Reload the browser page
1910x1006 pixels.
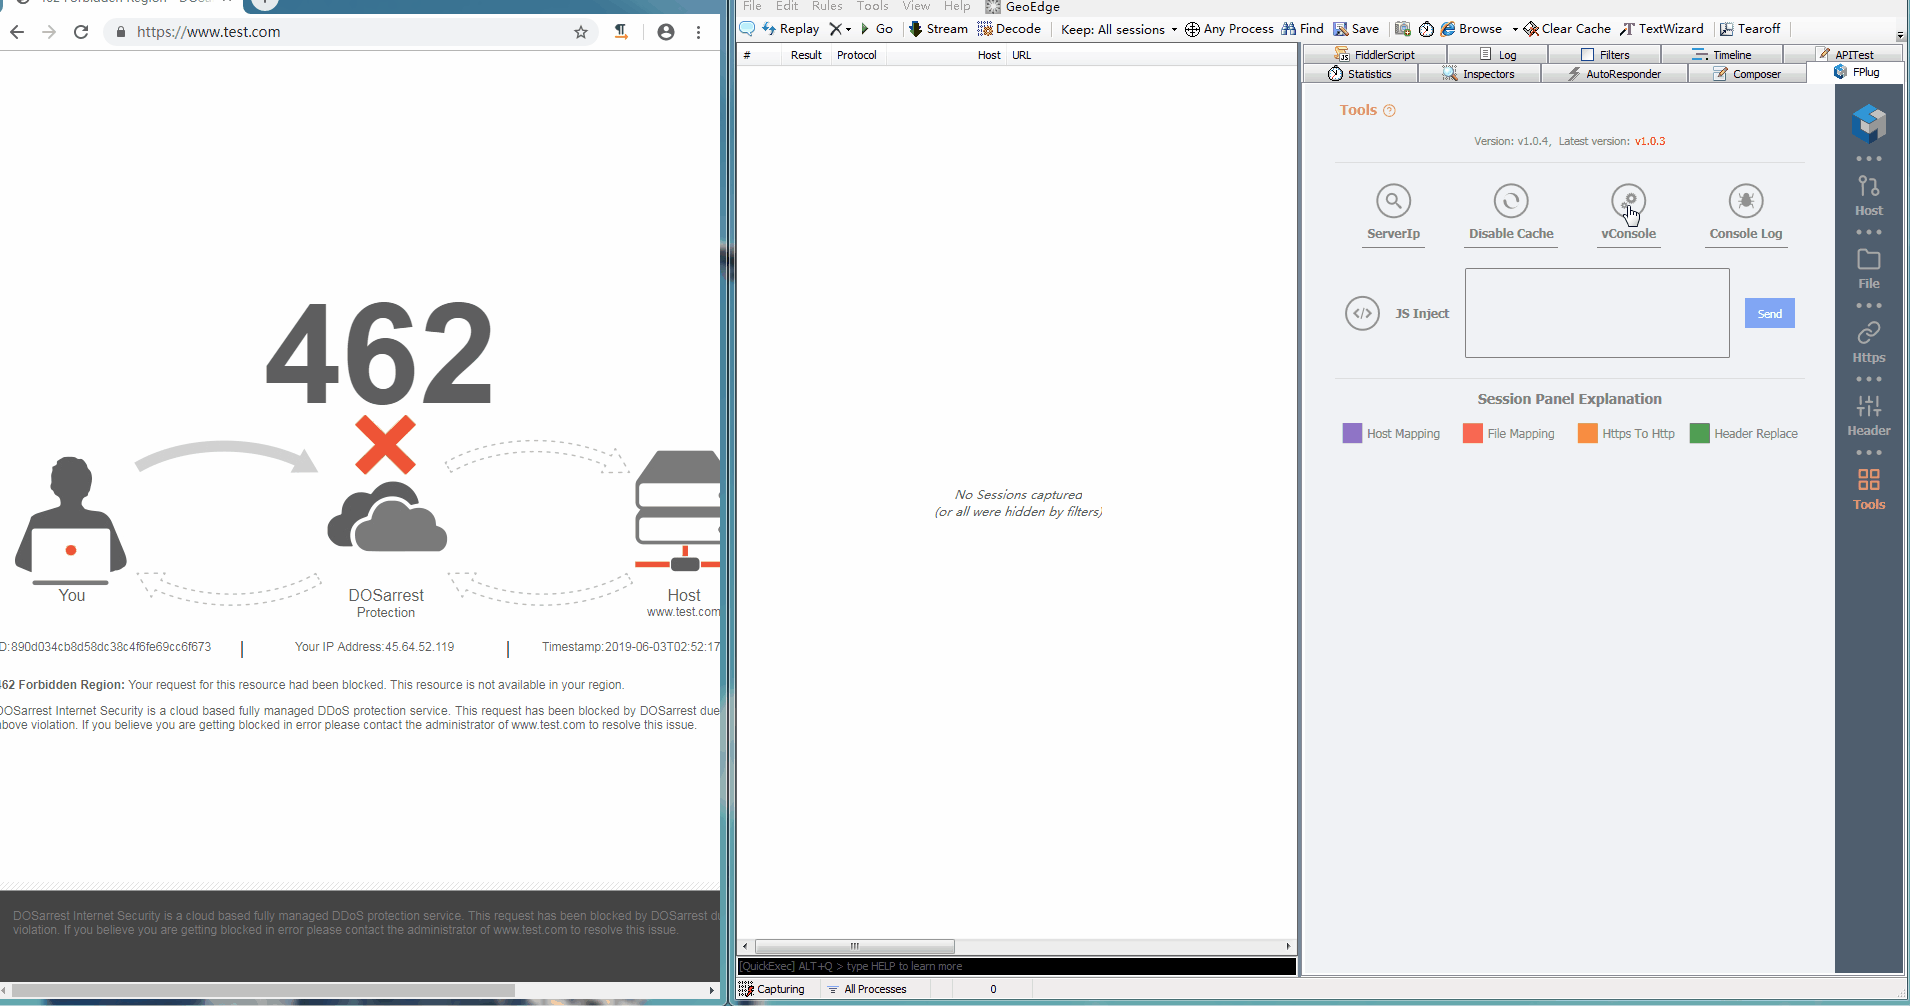point(81,32)
